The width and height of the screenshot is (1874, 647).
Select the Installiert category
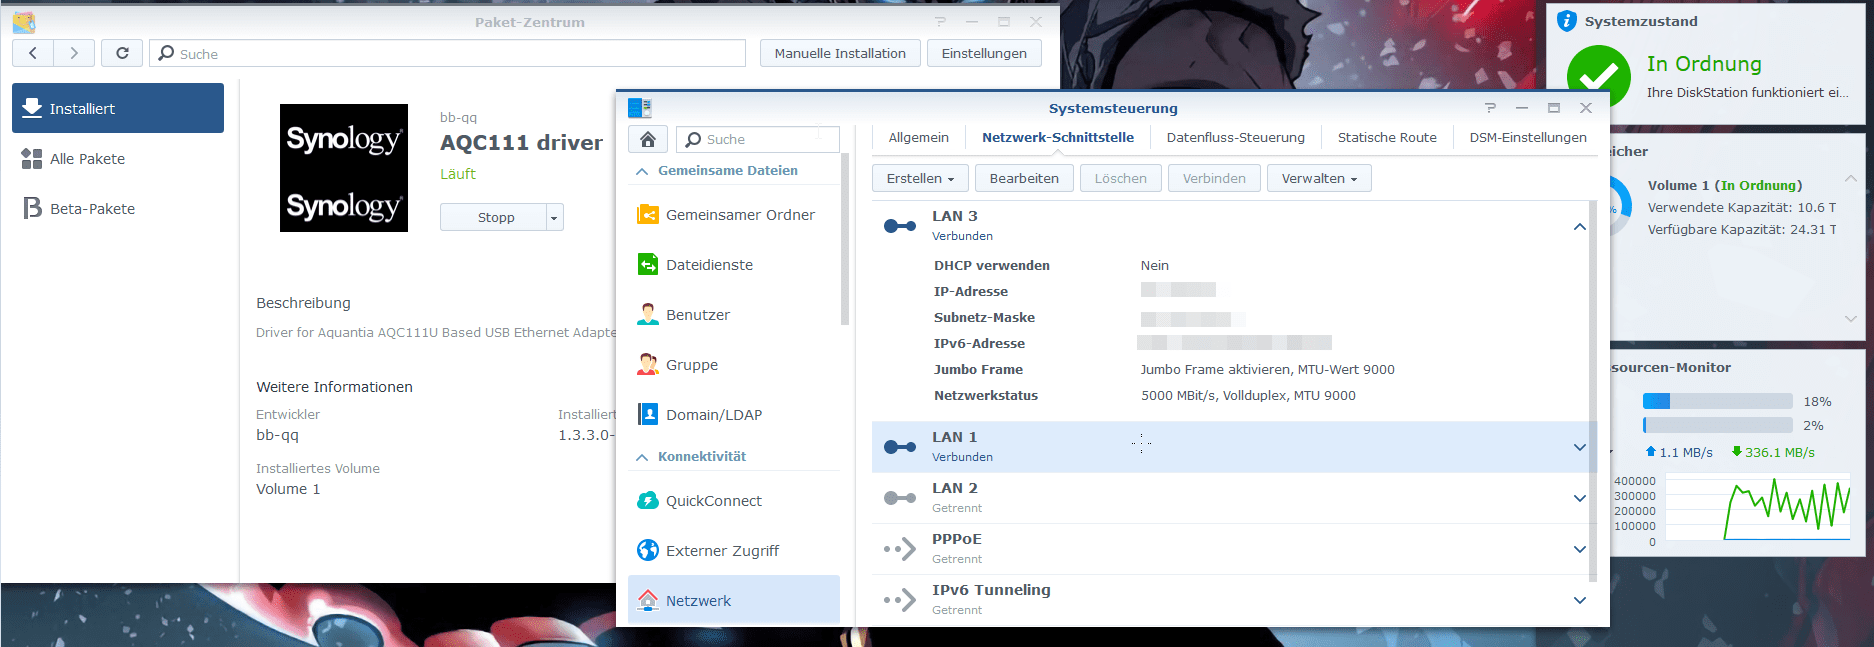(118, 108)
